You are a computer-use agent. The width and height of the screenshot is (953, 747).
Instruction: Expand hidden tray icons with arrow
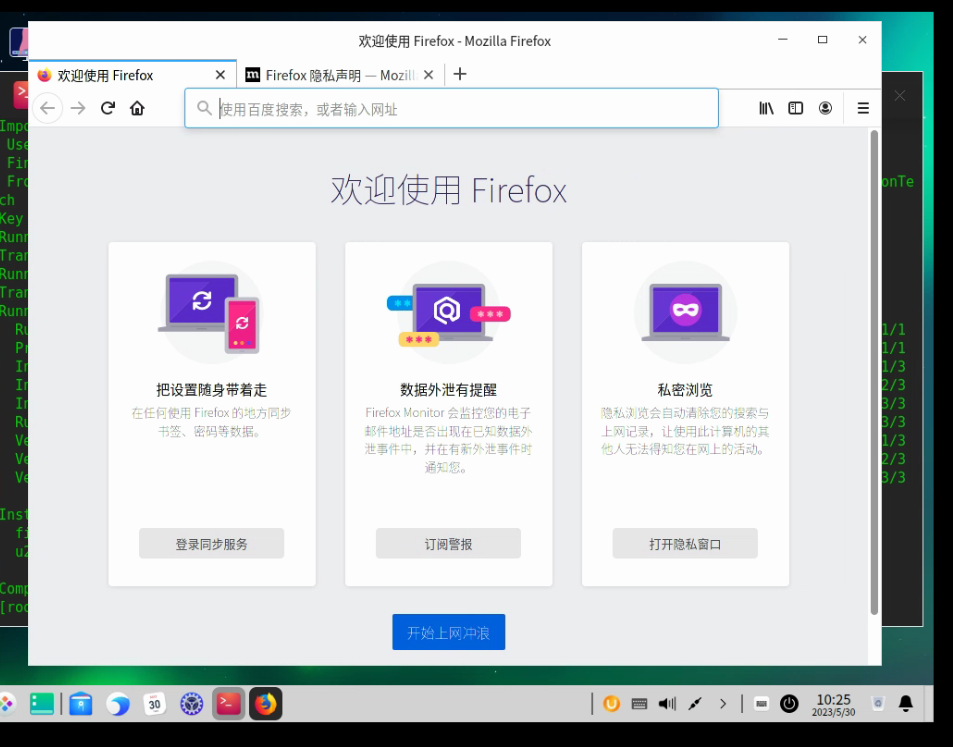pos(723,704)
